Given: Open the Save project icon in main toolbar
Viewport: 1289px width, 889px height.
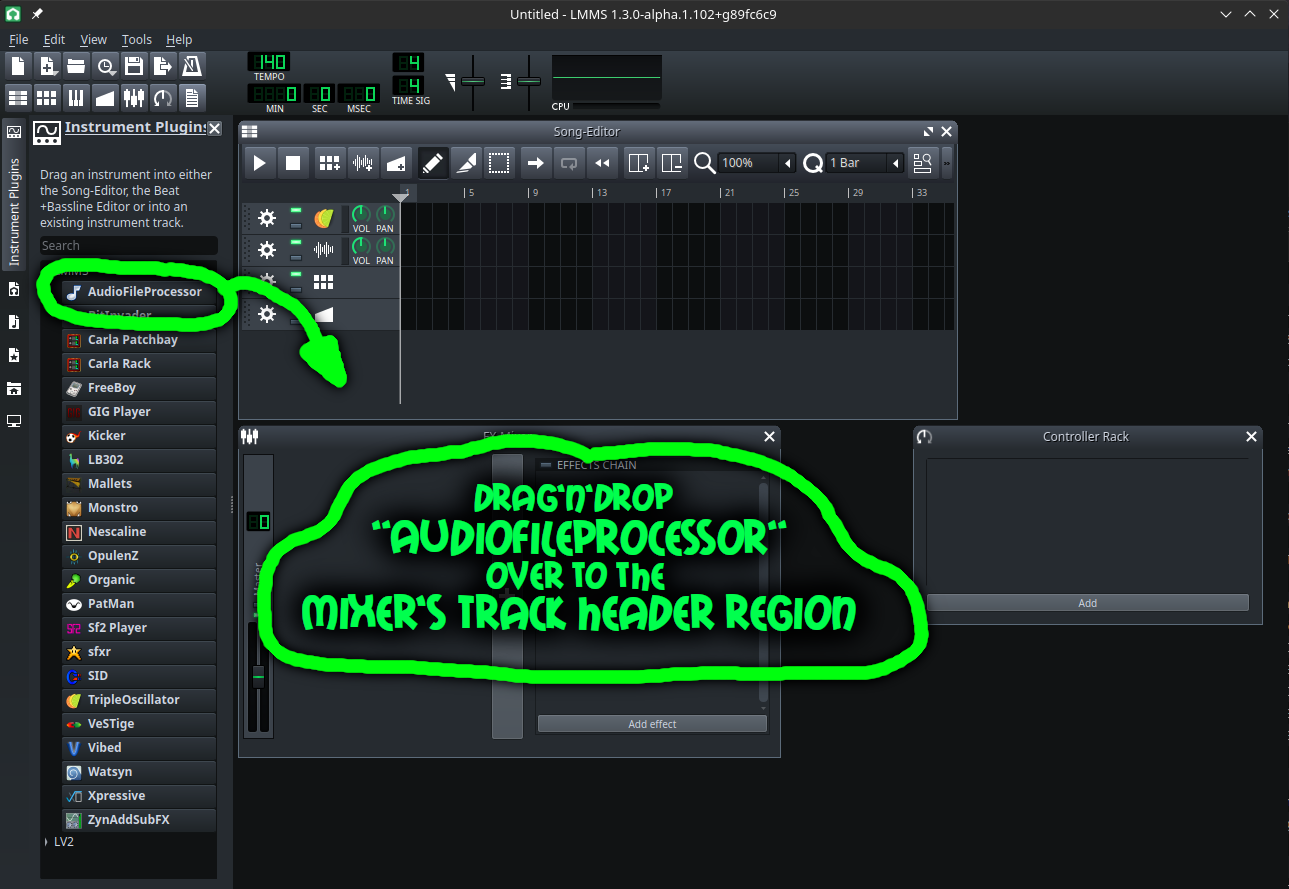Looking at the screenshot, I should point(133,64).
